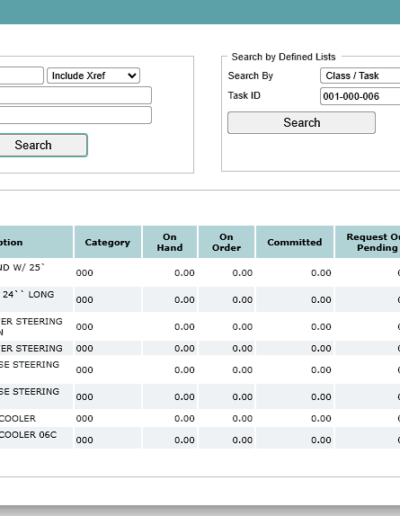Select the COOLER 06C row
Image resolution: width=400 pixels, height=516 pixels.
(200, 438)
